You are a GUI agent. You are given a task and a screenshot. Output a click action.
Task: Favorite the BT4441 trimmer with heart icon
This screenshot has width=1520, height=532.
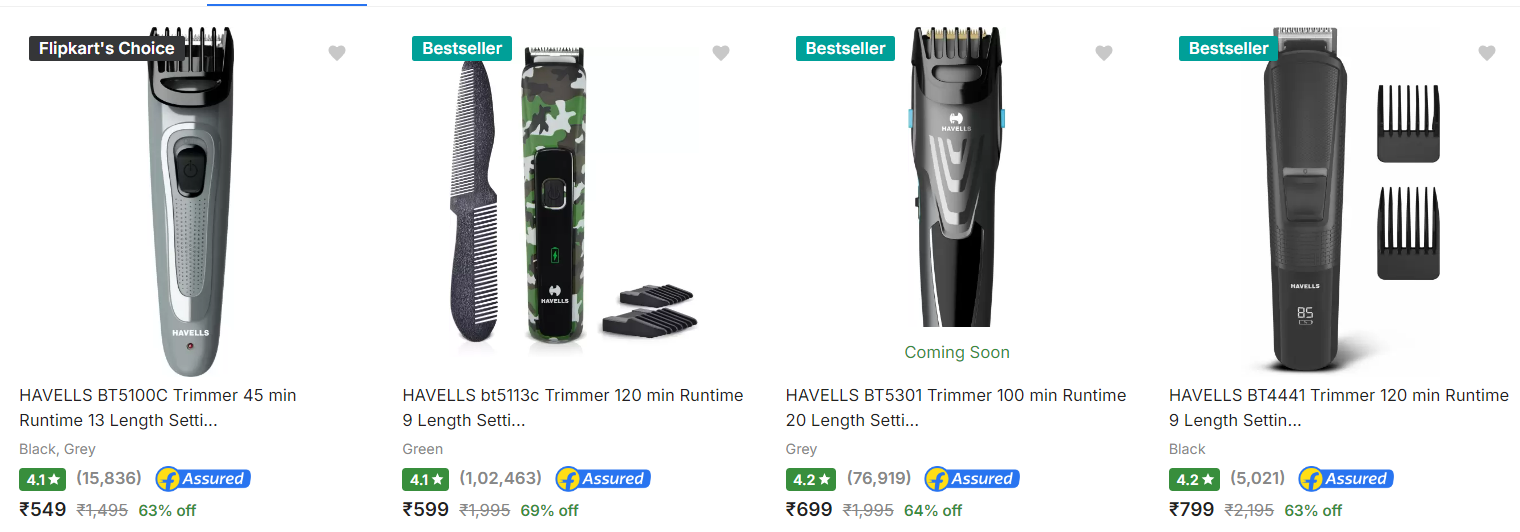click(1486, 53)
